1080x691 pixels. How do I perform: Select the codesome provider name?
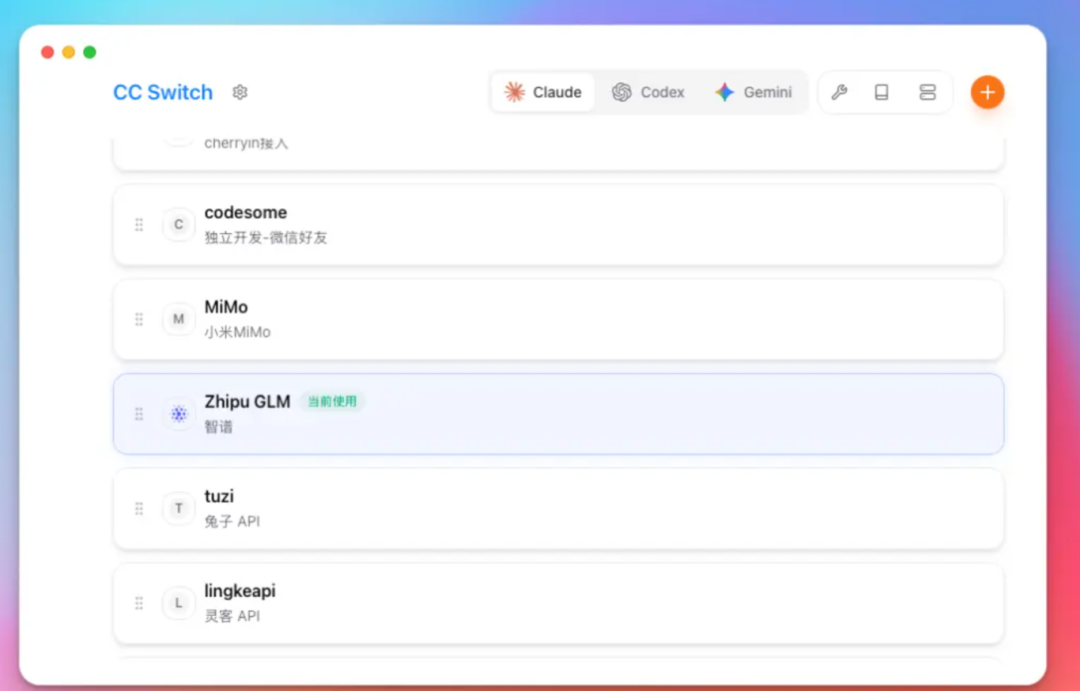[x=246, y=212]
